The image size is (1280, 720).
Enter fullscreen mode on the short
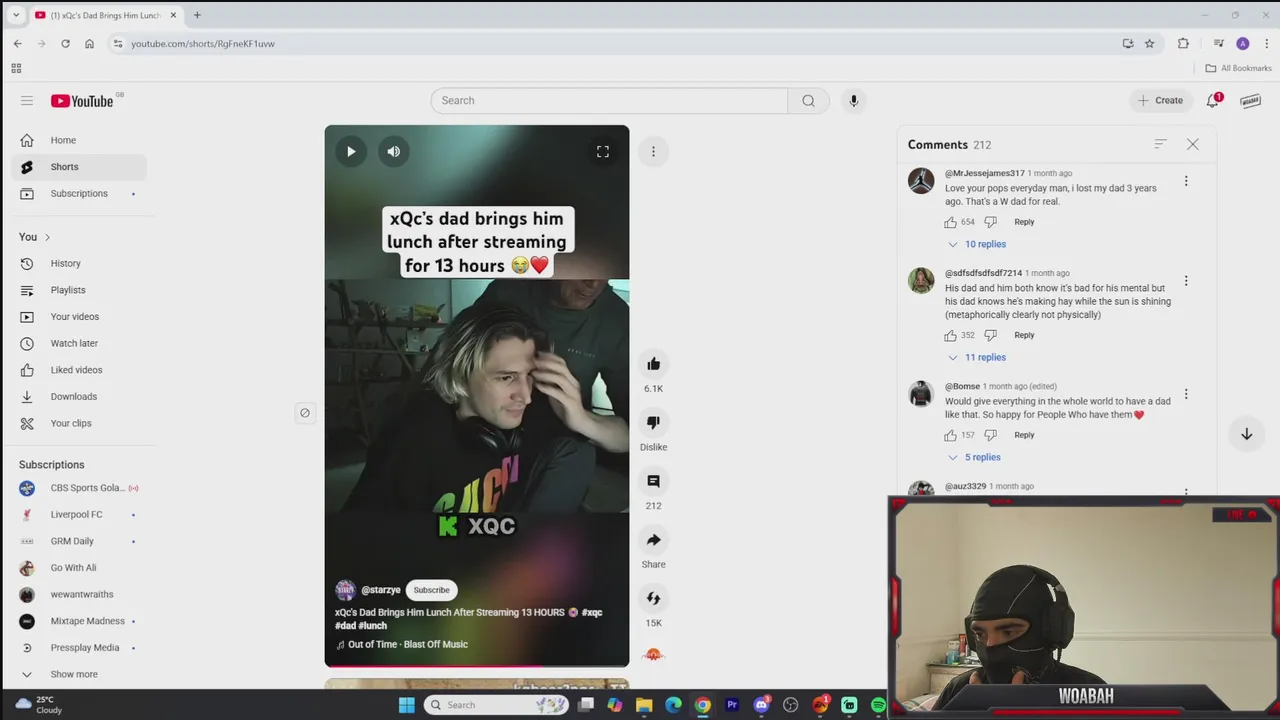(603, 151)
